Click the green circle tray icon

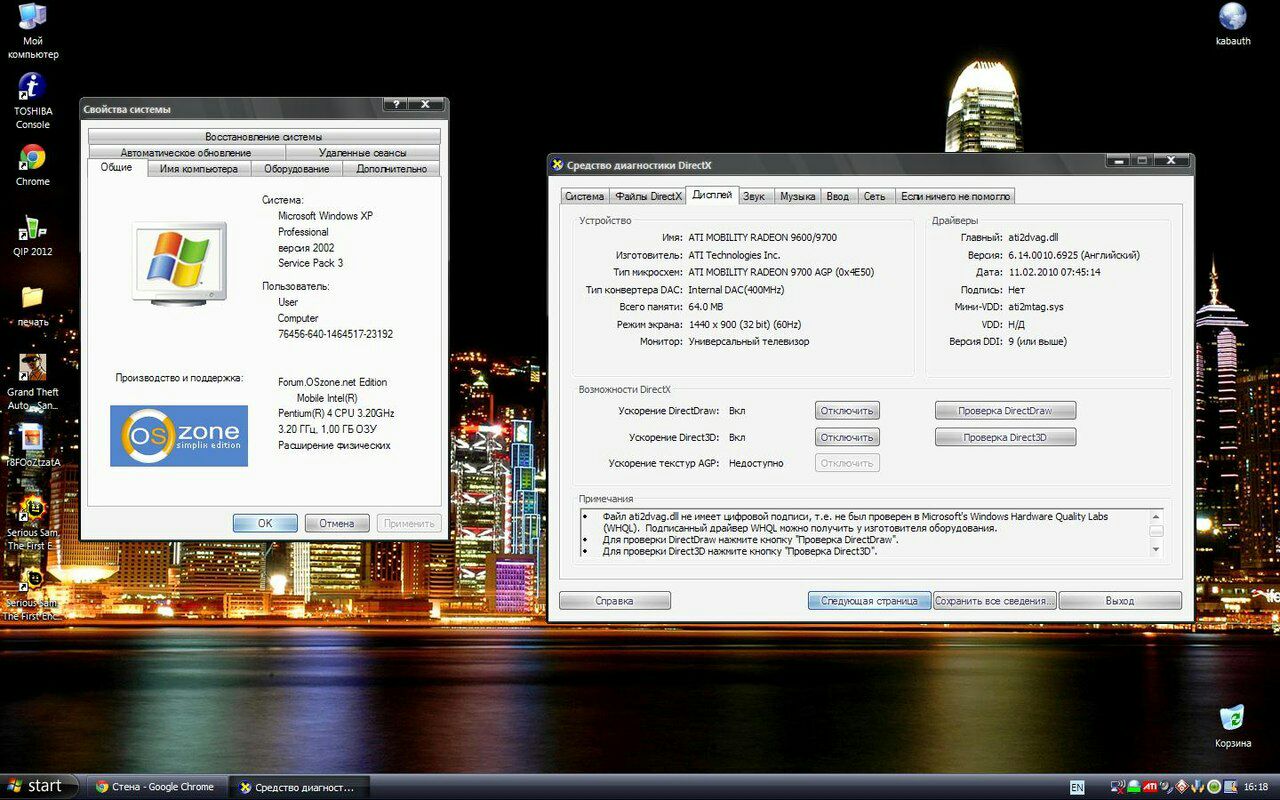1214,787
